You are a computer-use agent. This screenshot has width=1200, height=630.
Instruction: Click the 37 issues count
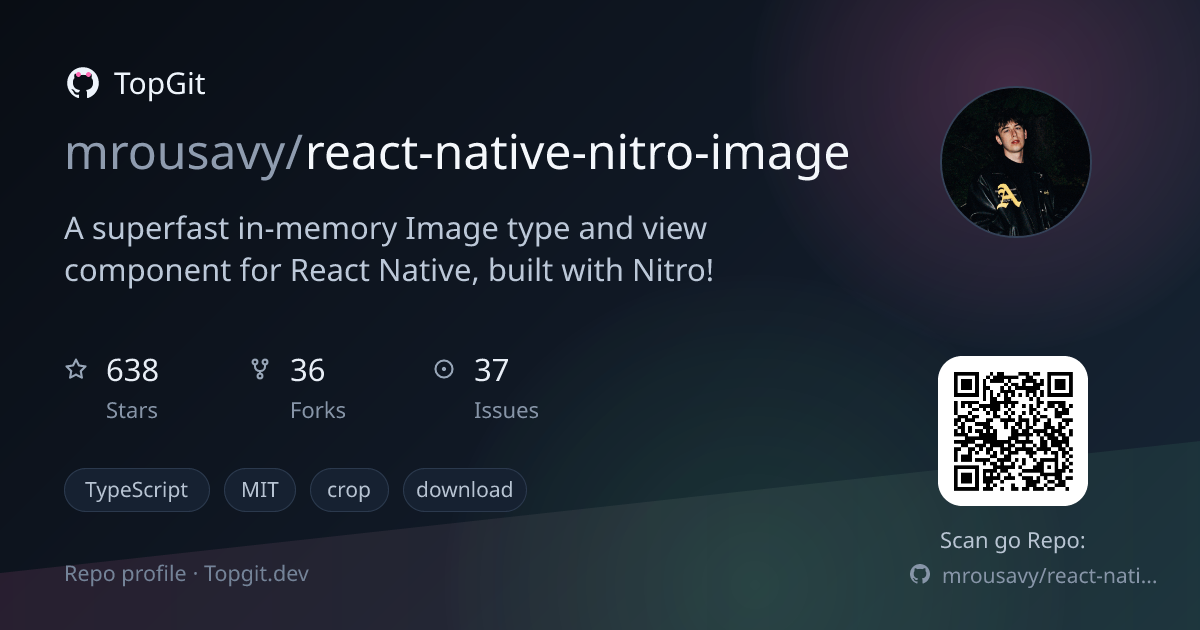[x=492, y=371]
